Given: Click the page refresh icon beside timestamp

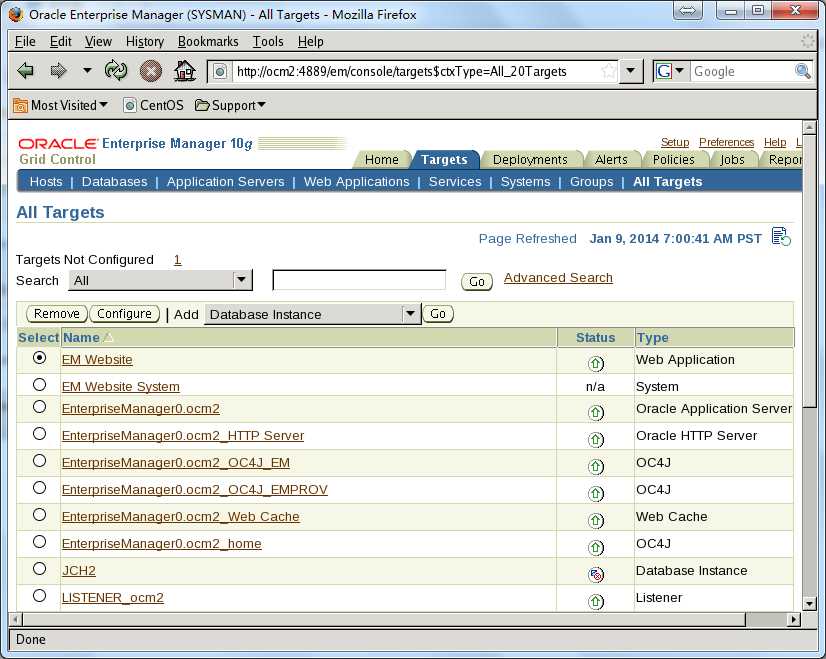Looking at the screenshot, I should 781,237.
